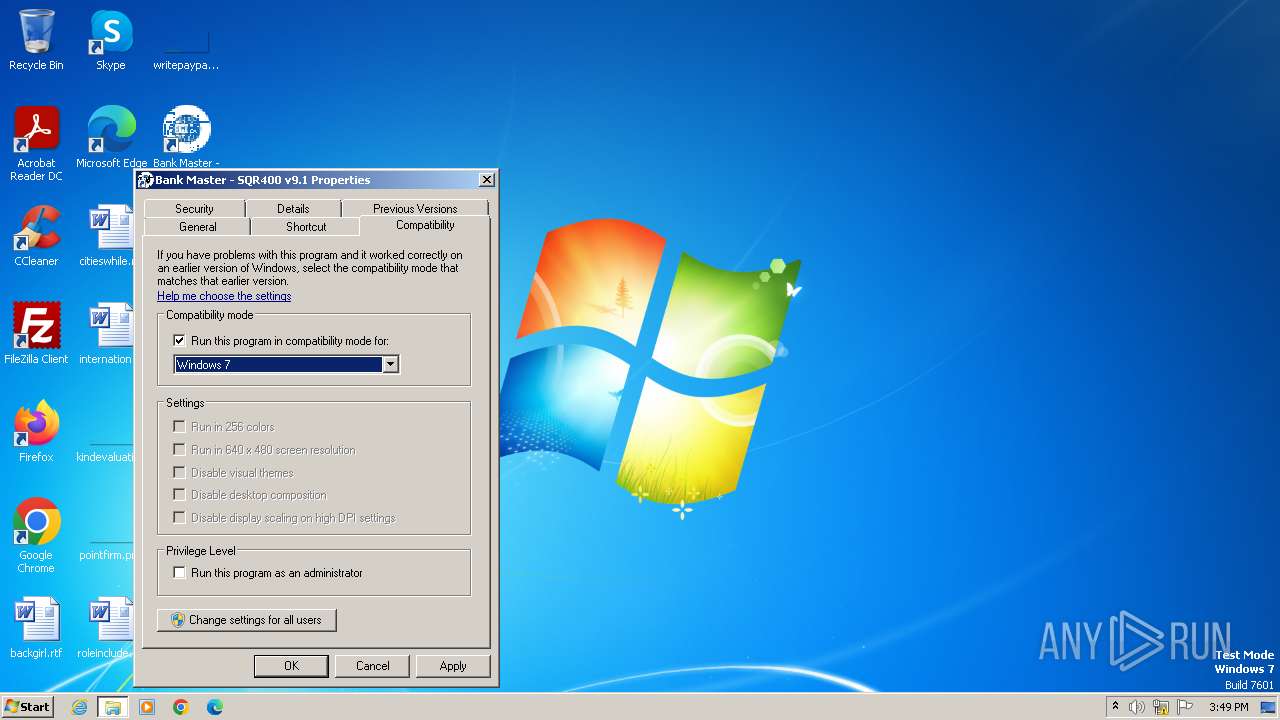The width and height of the screenshot is (1280, 720).
Task: Open Windows Explorer in the taskbar
Action: 113,707
